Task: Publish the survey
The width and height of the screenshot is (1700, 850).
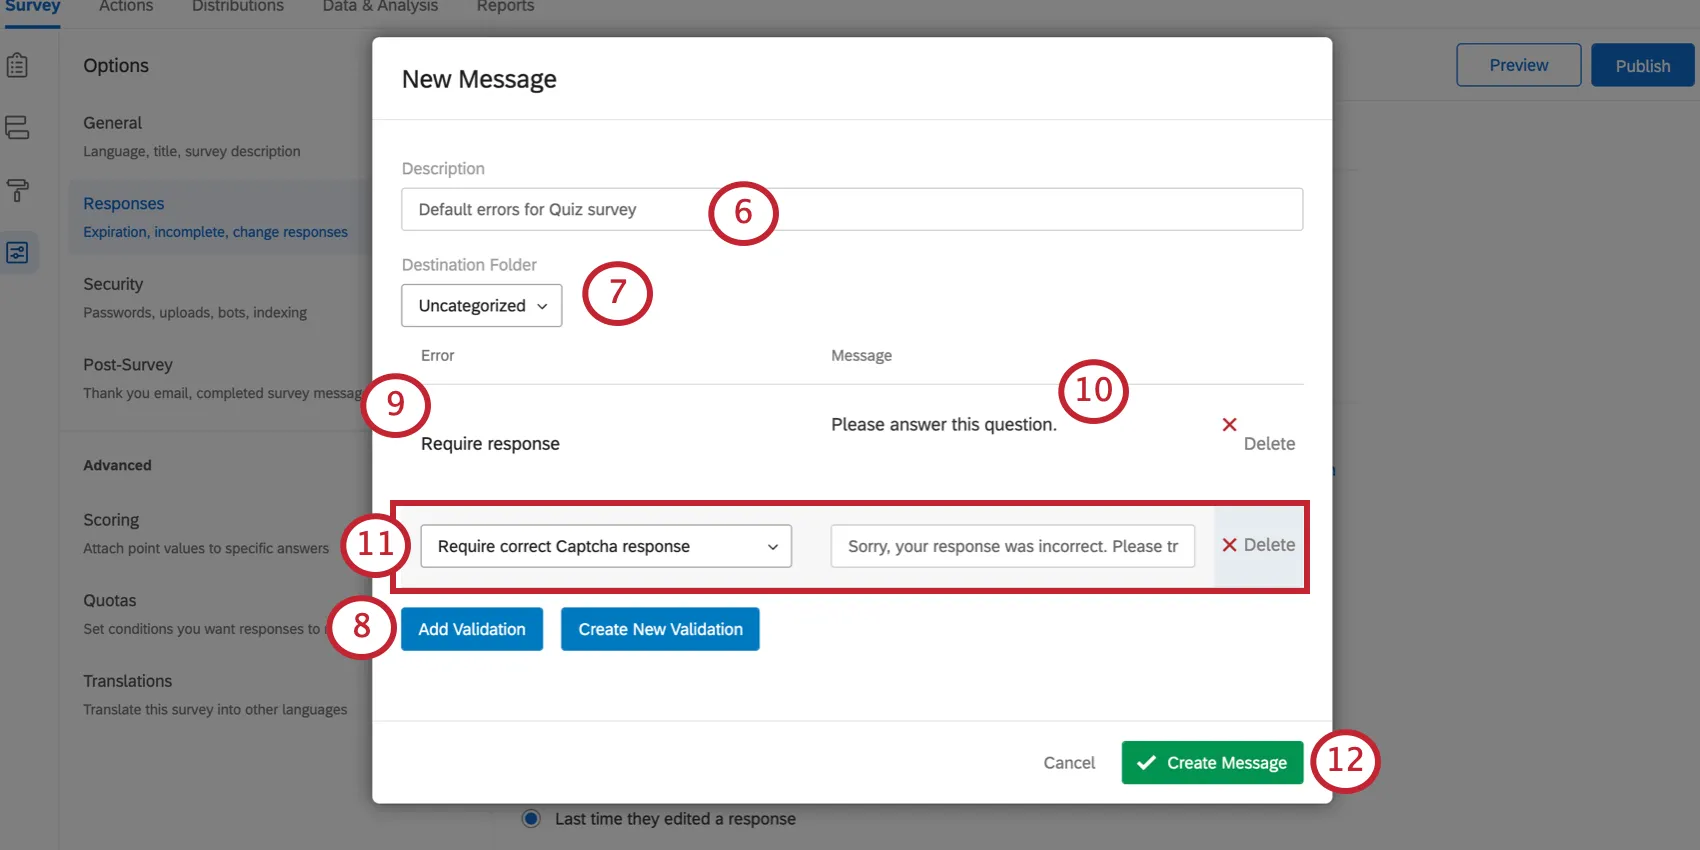Action: (1642, 66)
